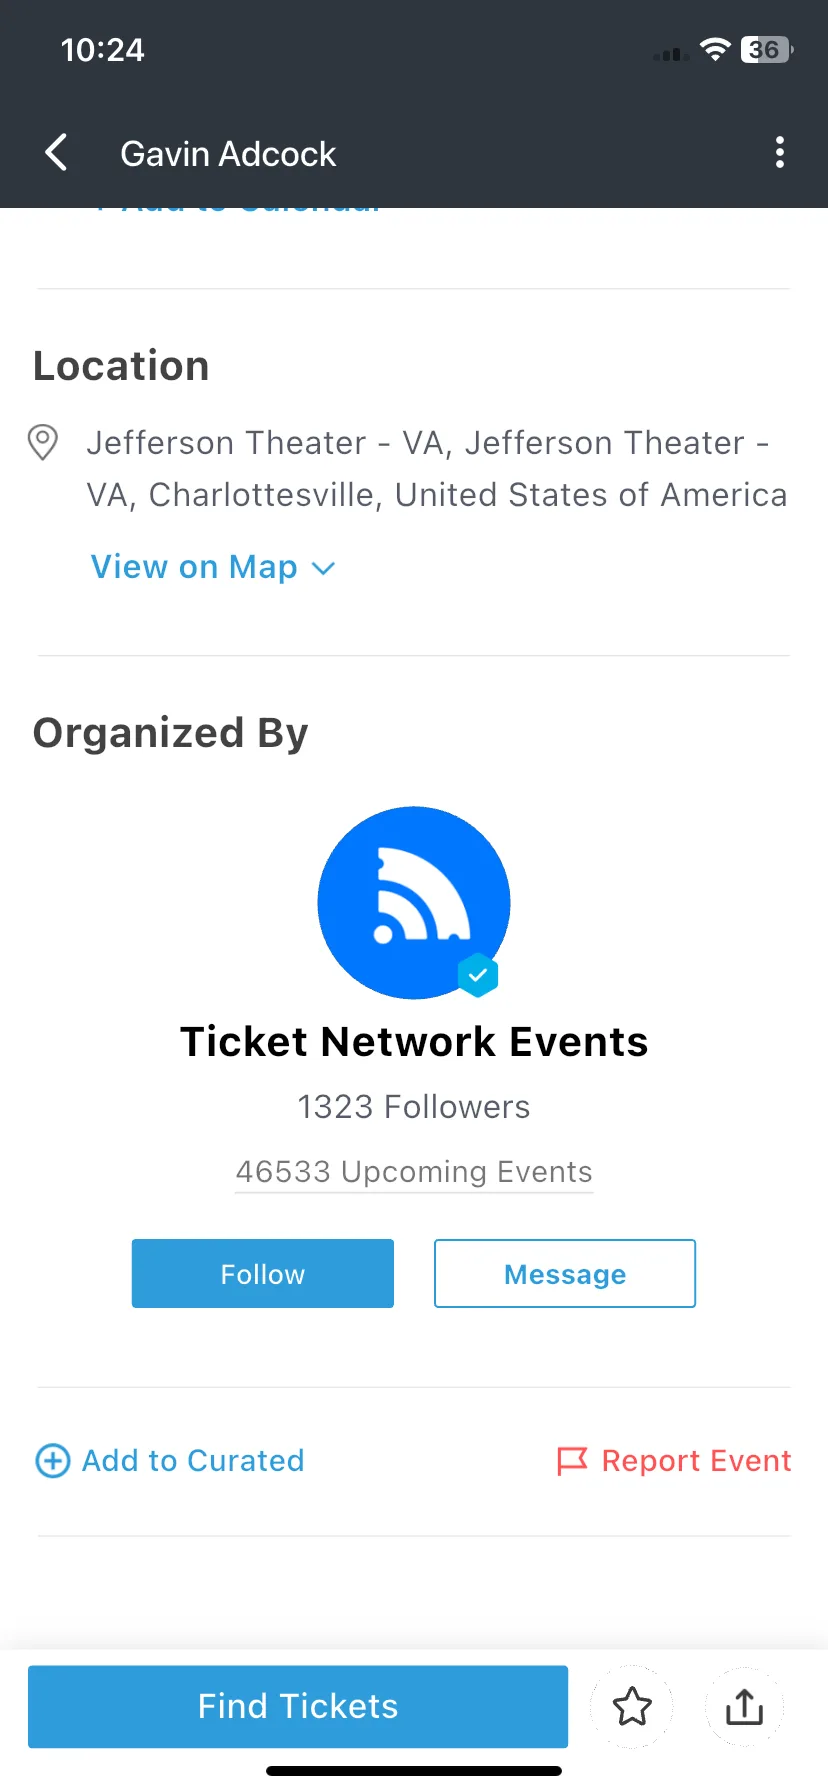The width and height of the screenshot is (828, 1792).
Task: Tap the partially hidden Add to Calendar link
Action: tap(238, 209)
